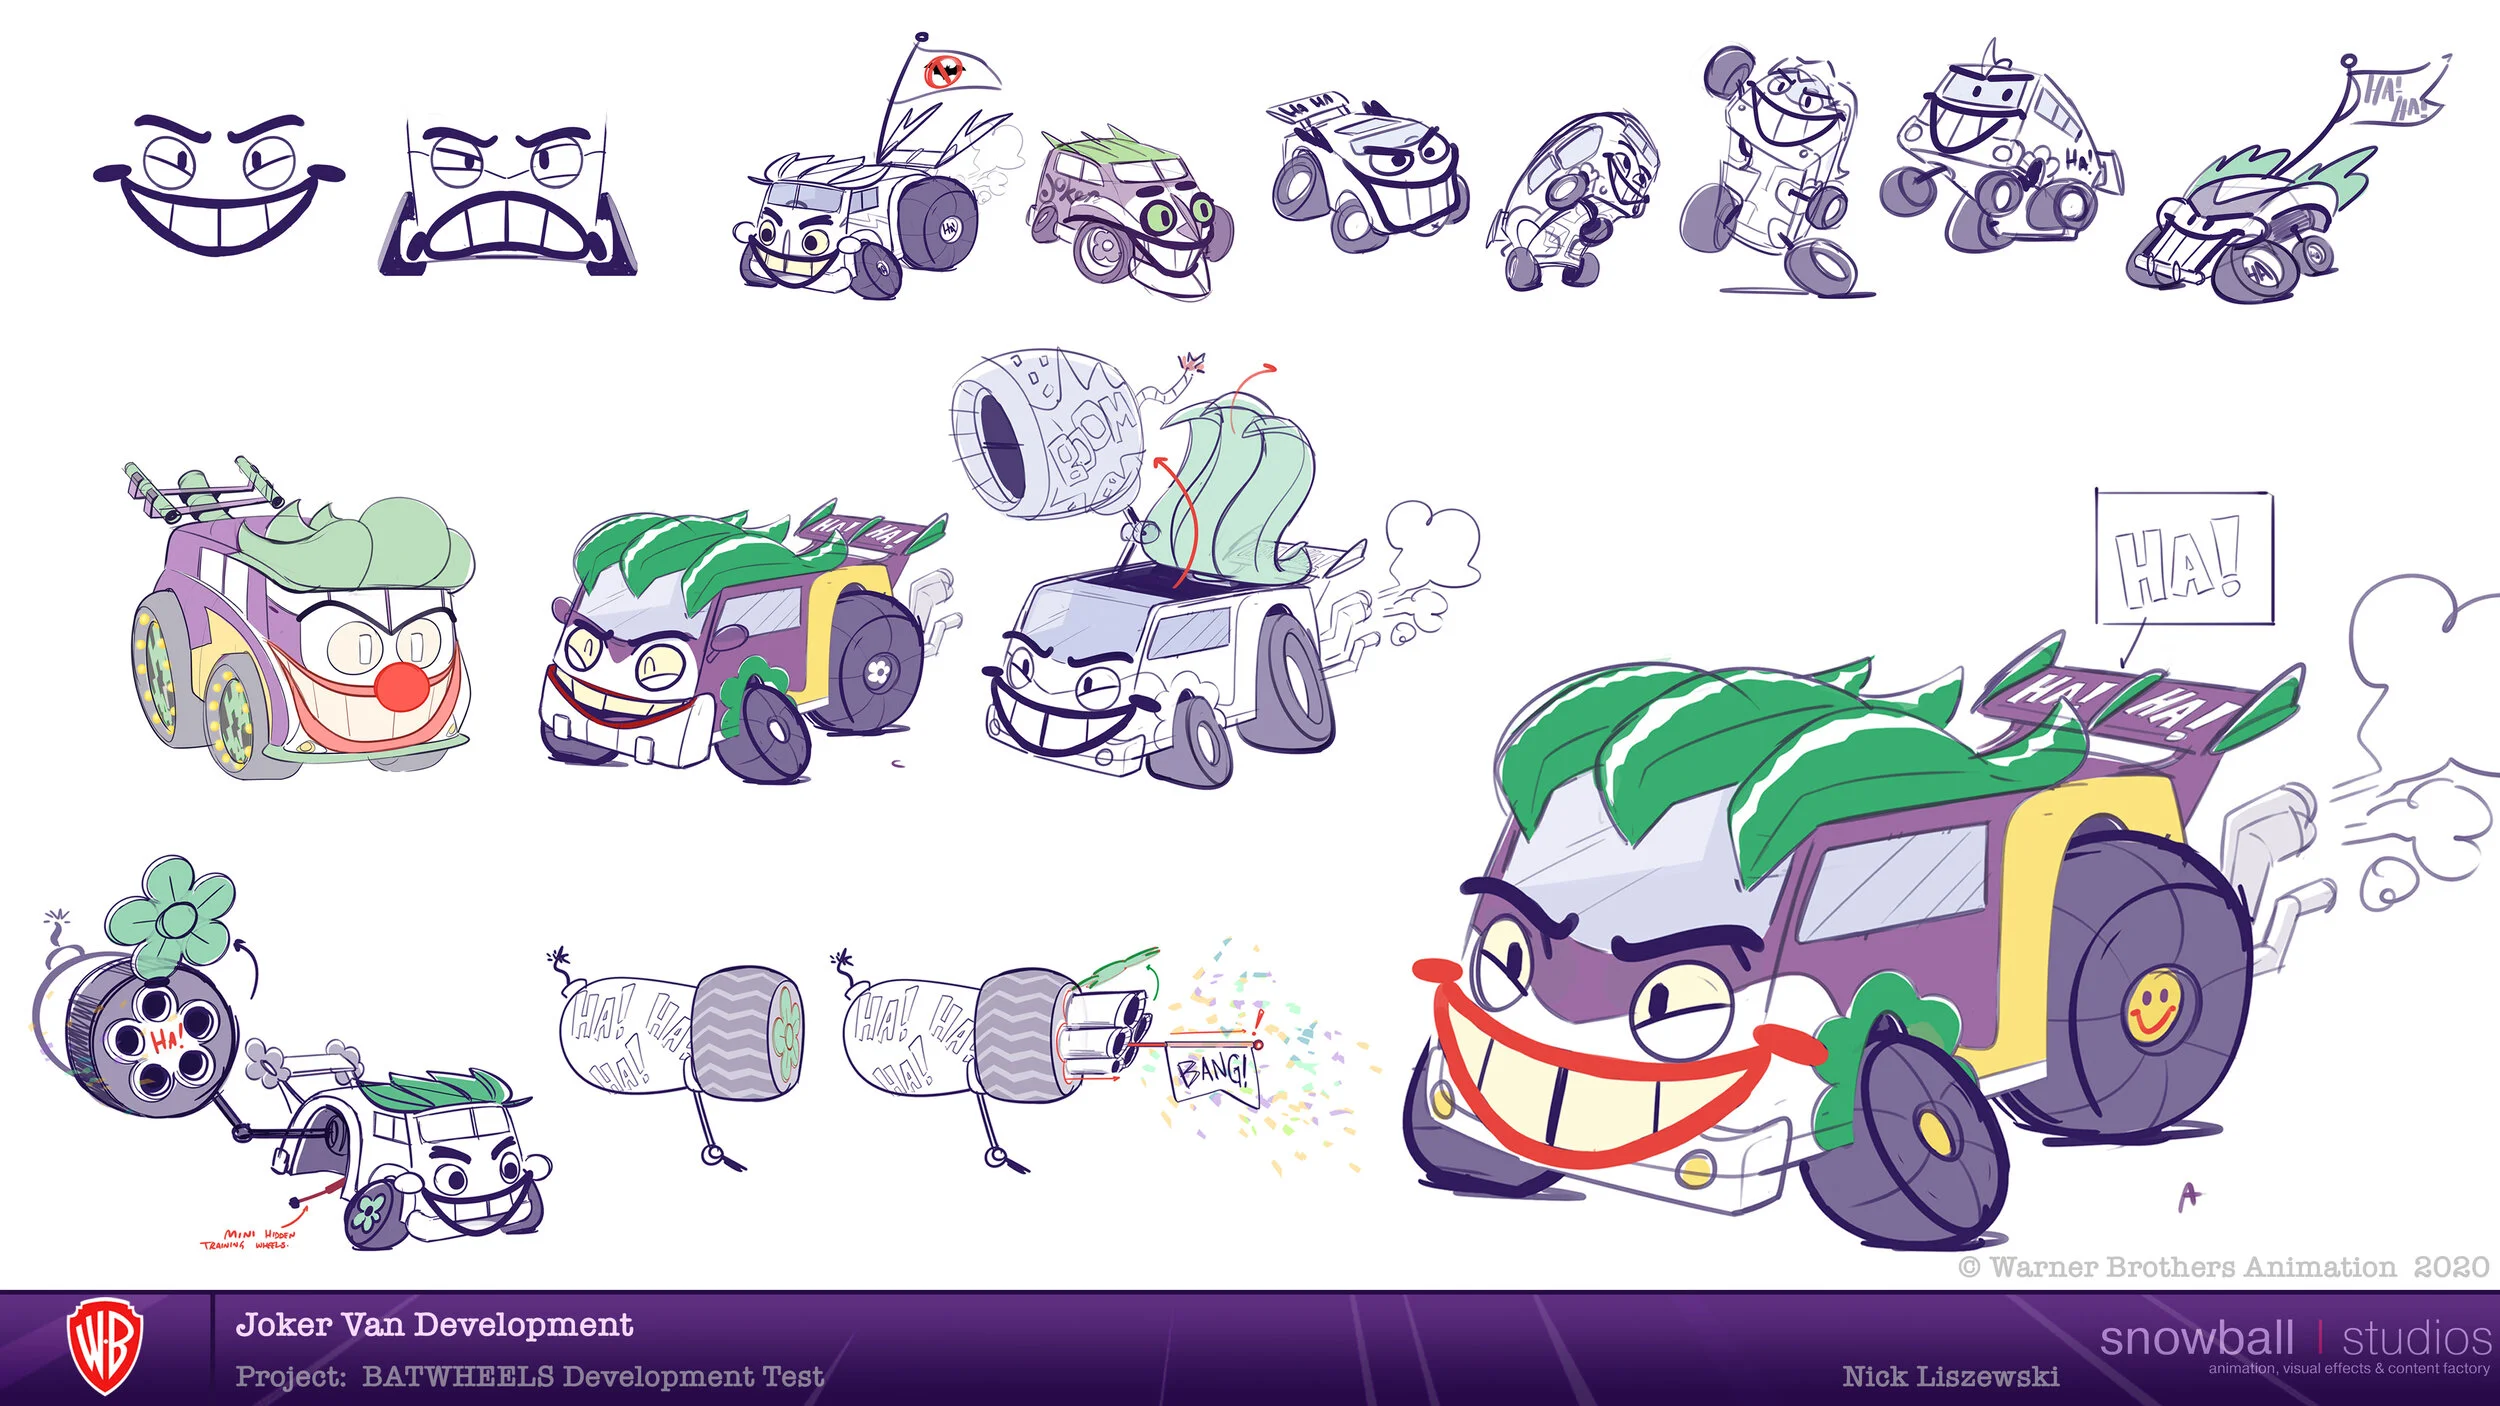Click the Warner Bros shield logo
The height and width of the screenshot is (1406, 2500).
pos(104,1346)
